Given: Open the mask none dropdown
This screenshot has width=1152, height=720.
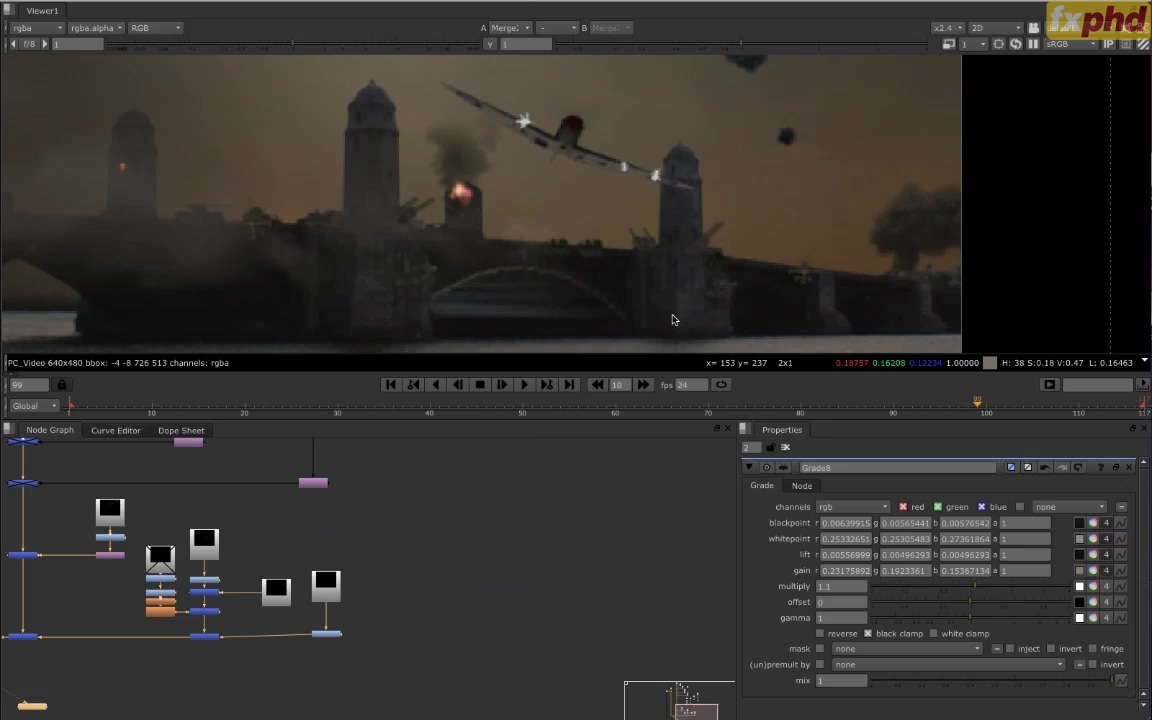Looking at the screenshot, I should coord(907,649).
